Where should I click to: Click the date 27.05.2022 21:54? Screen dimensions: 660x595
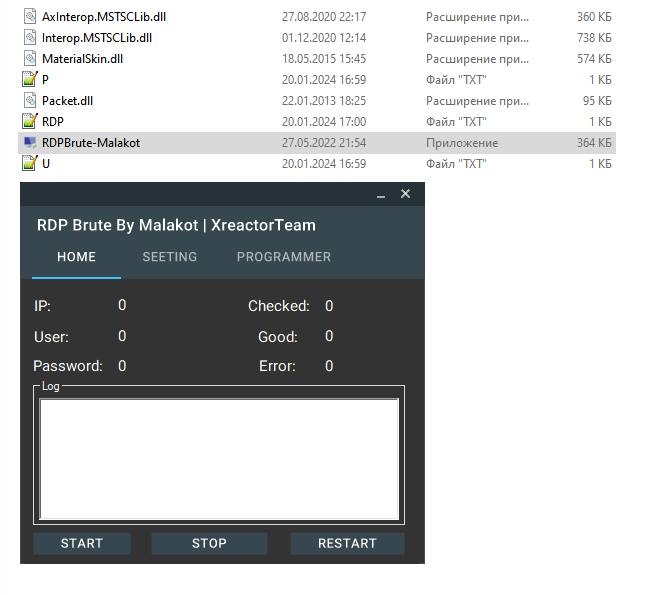coord(324,143)
